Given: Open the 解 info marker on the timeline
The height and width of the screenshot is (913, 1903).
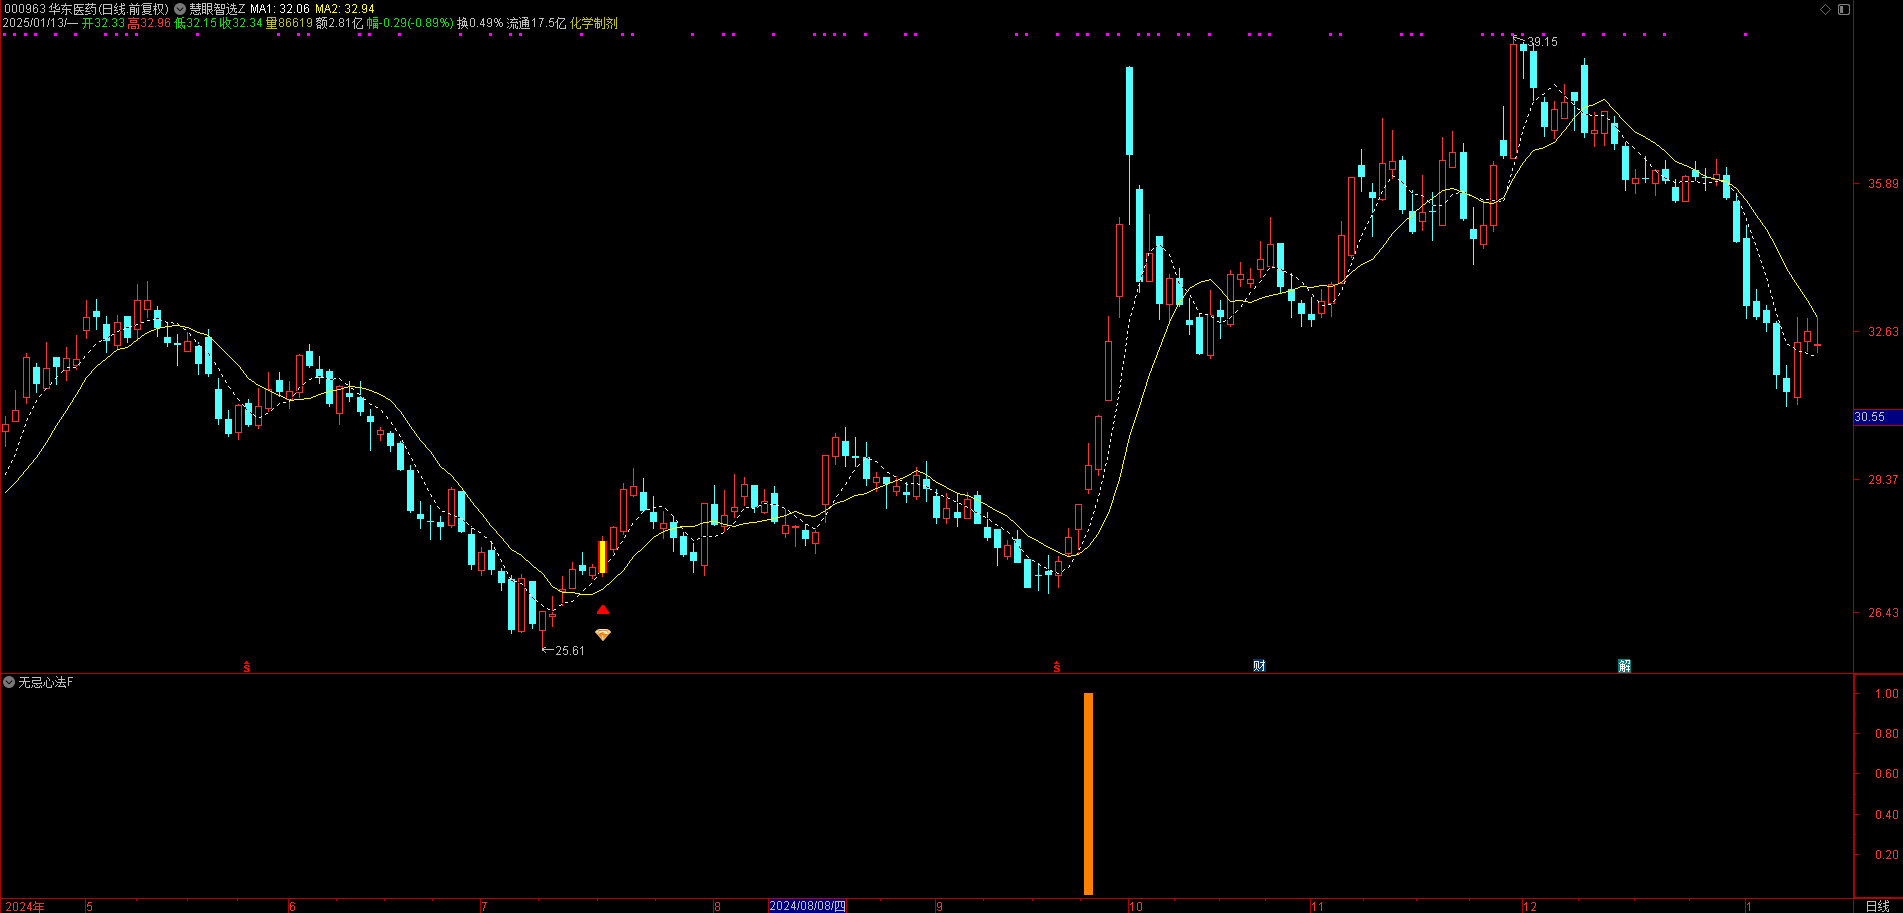Looking at the screenshot, I should tap(1624, 666).
